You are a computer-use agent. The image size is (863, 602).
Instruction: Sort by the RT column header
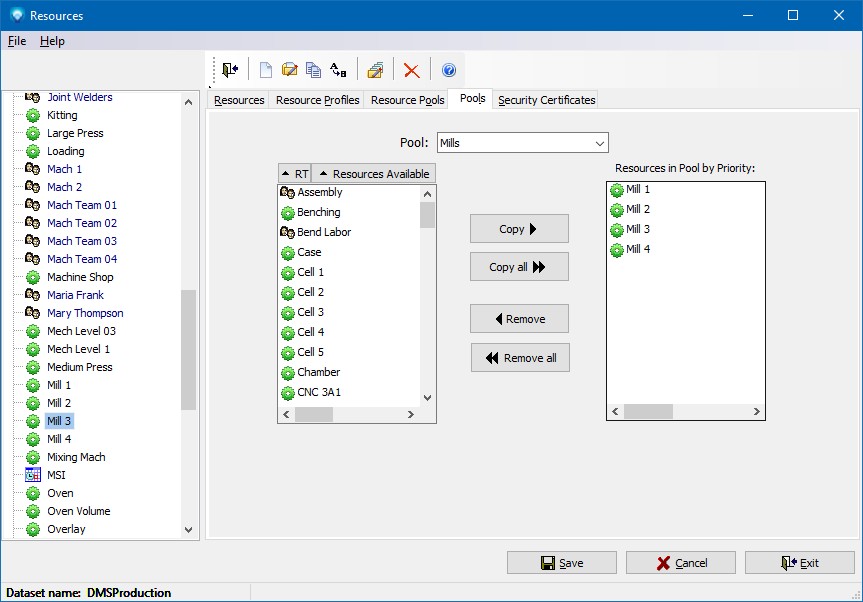coord(295,174)
